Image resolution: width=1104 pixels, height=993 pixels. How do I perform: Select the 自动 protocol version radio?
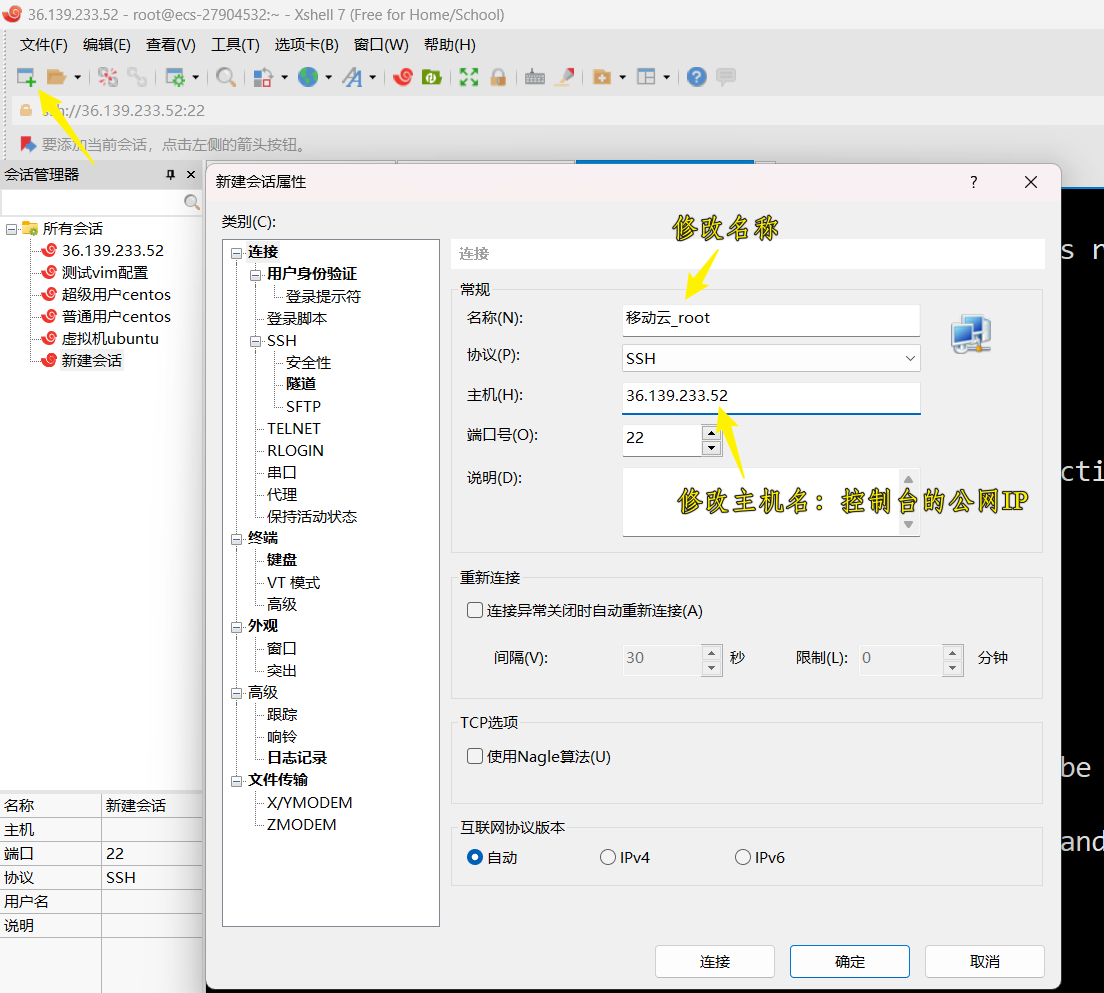point(475,857)
